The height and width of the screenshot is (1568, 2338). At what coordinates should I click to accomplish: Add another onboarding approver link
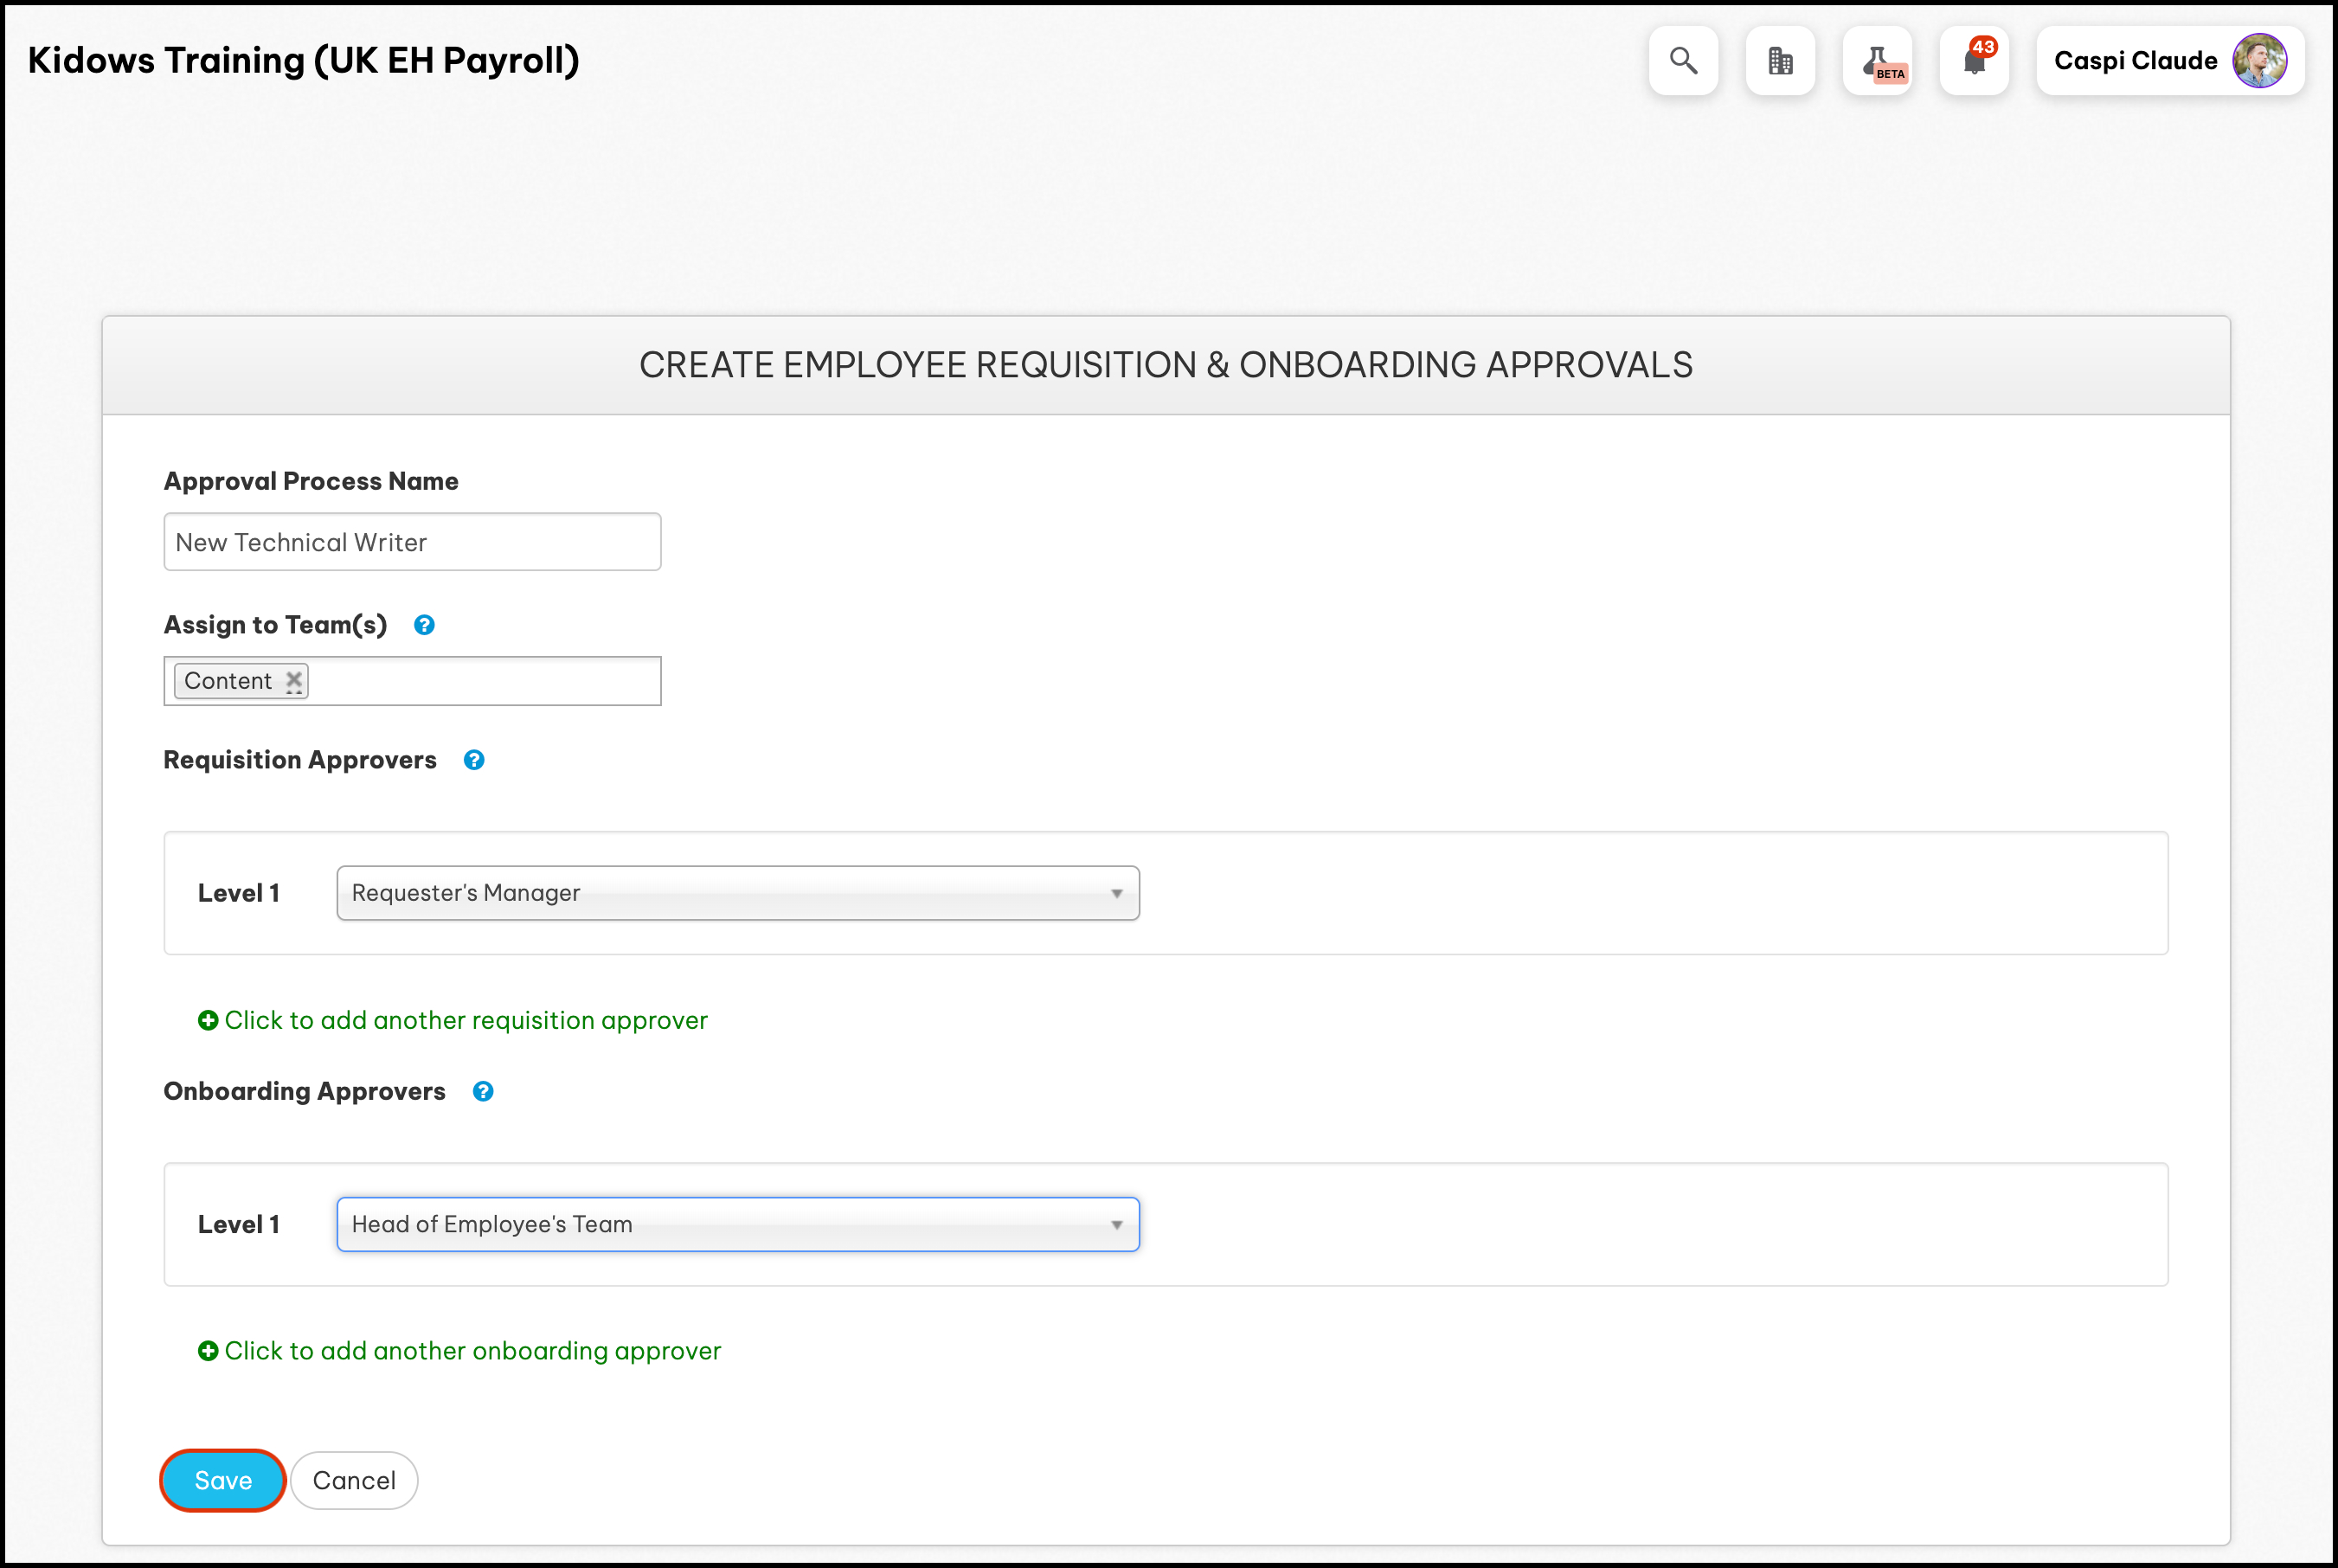click(x=459, y=1351)
